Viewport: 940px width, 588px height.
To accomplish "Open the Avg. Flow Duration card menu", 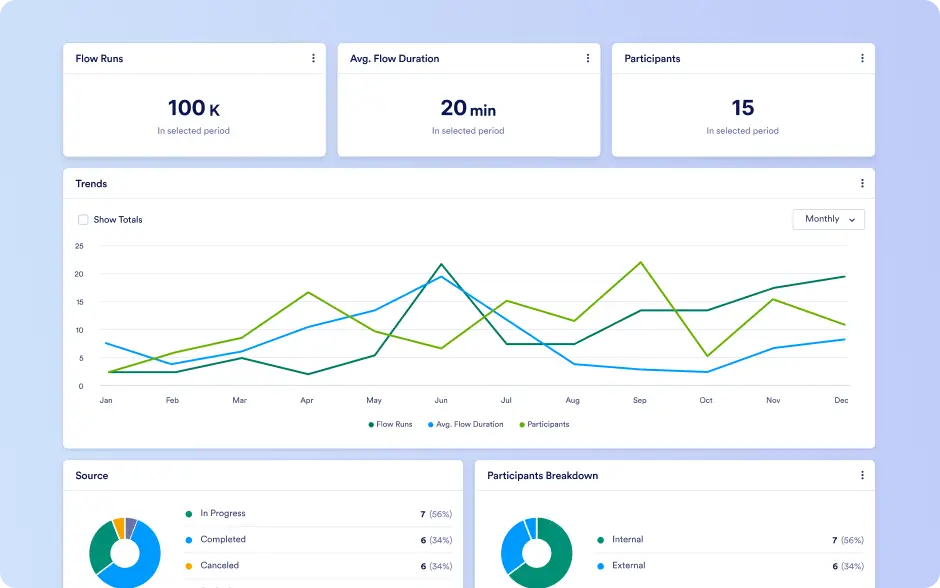I will pos(588,58).
